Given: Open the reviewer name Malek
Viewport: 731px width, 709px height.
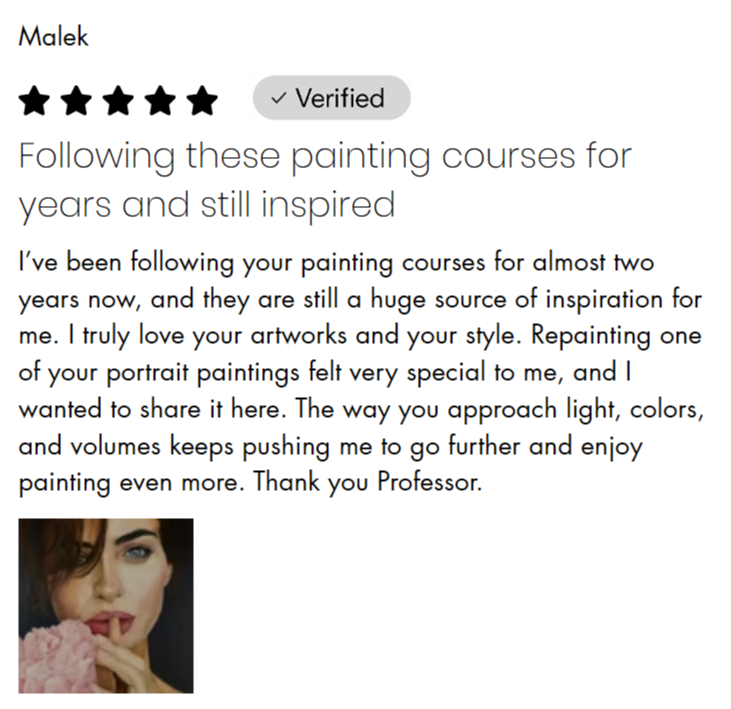Looking at the screenshot, I should [53, 36].
